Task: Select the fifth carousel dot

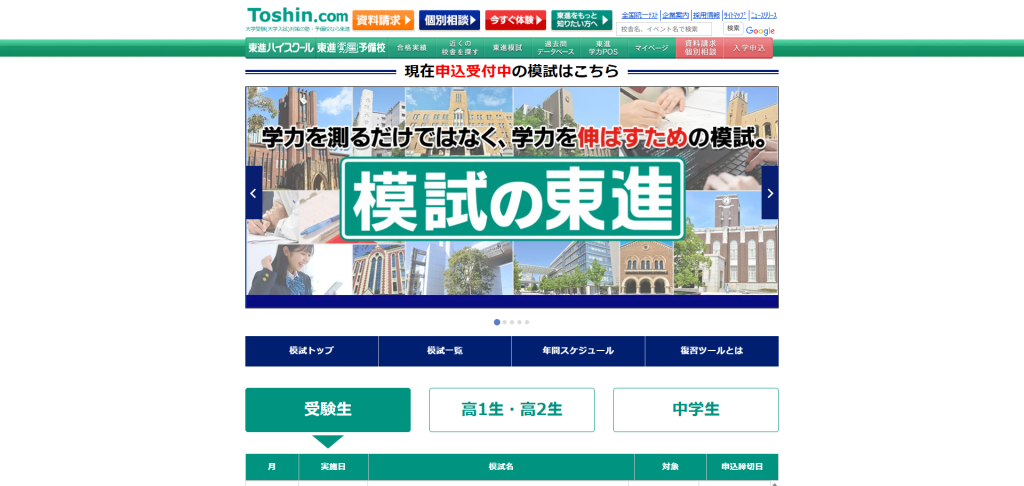Action: point(527,322)
